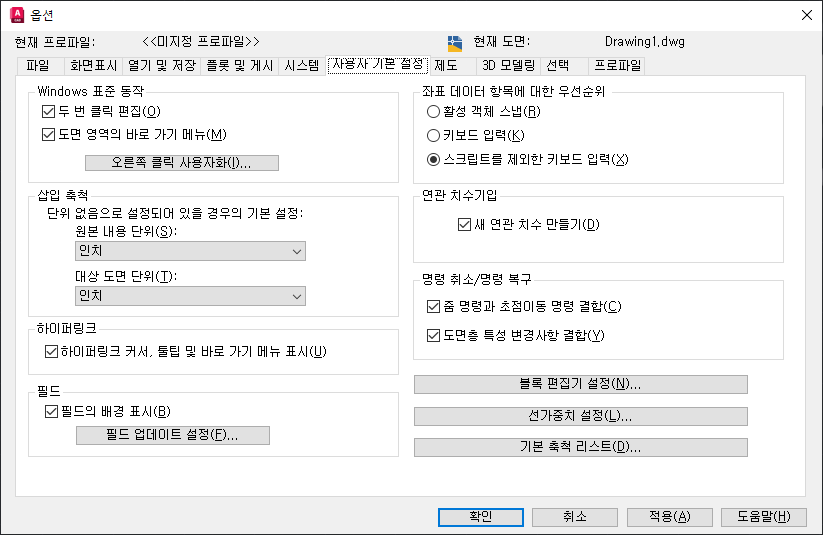The height and width of the screenshot is (535, 823).
Task: Open the 프로파일 tab
Action: 617,66
